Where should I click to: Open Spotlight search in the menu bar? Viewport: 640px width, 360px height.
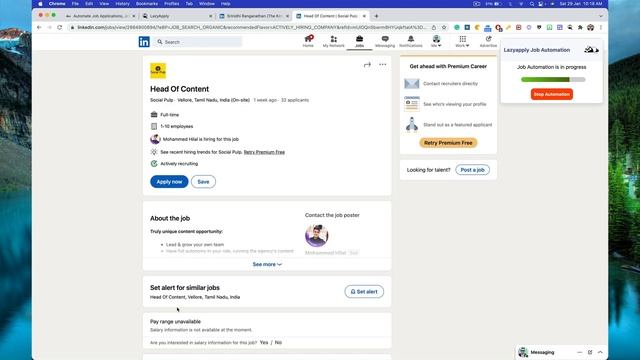click(x=532, y=4)
